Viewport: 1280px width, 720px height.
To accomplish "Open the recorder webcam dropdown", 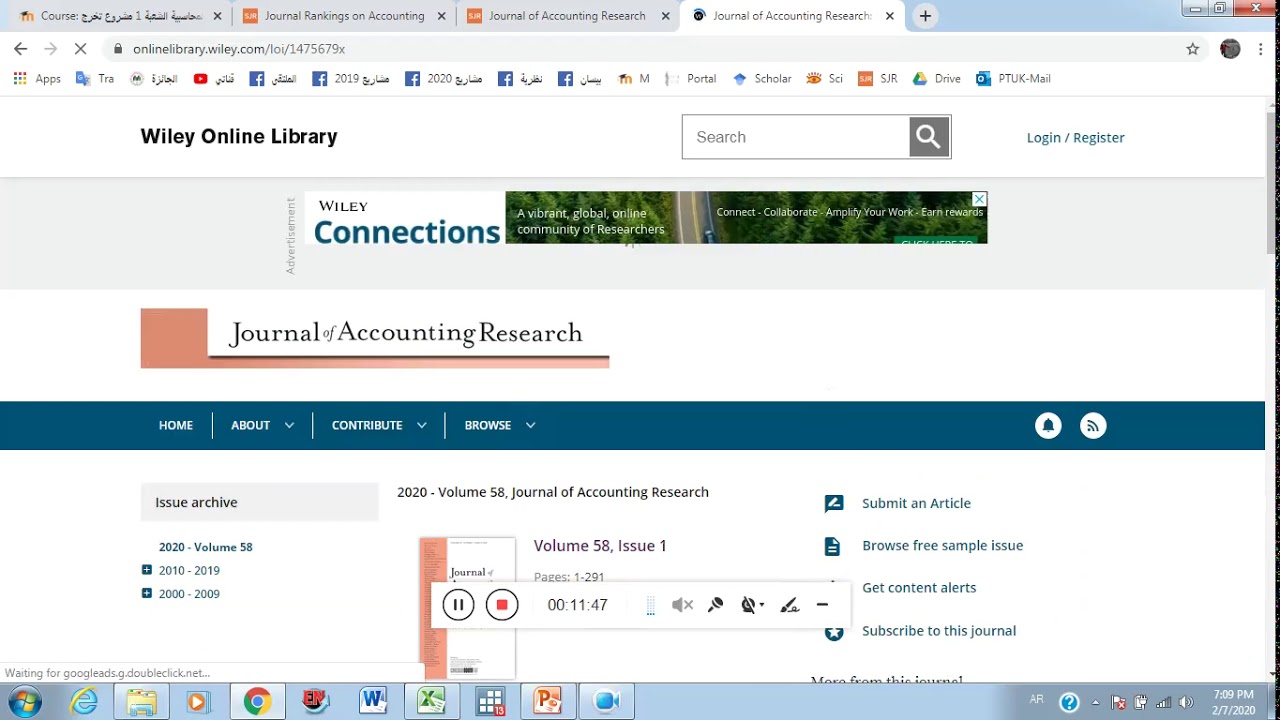I will coord(752,605).
